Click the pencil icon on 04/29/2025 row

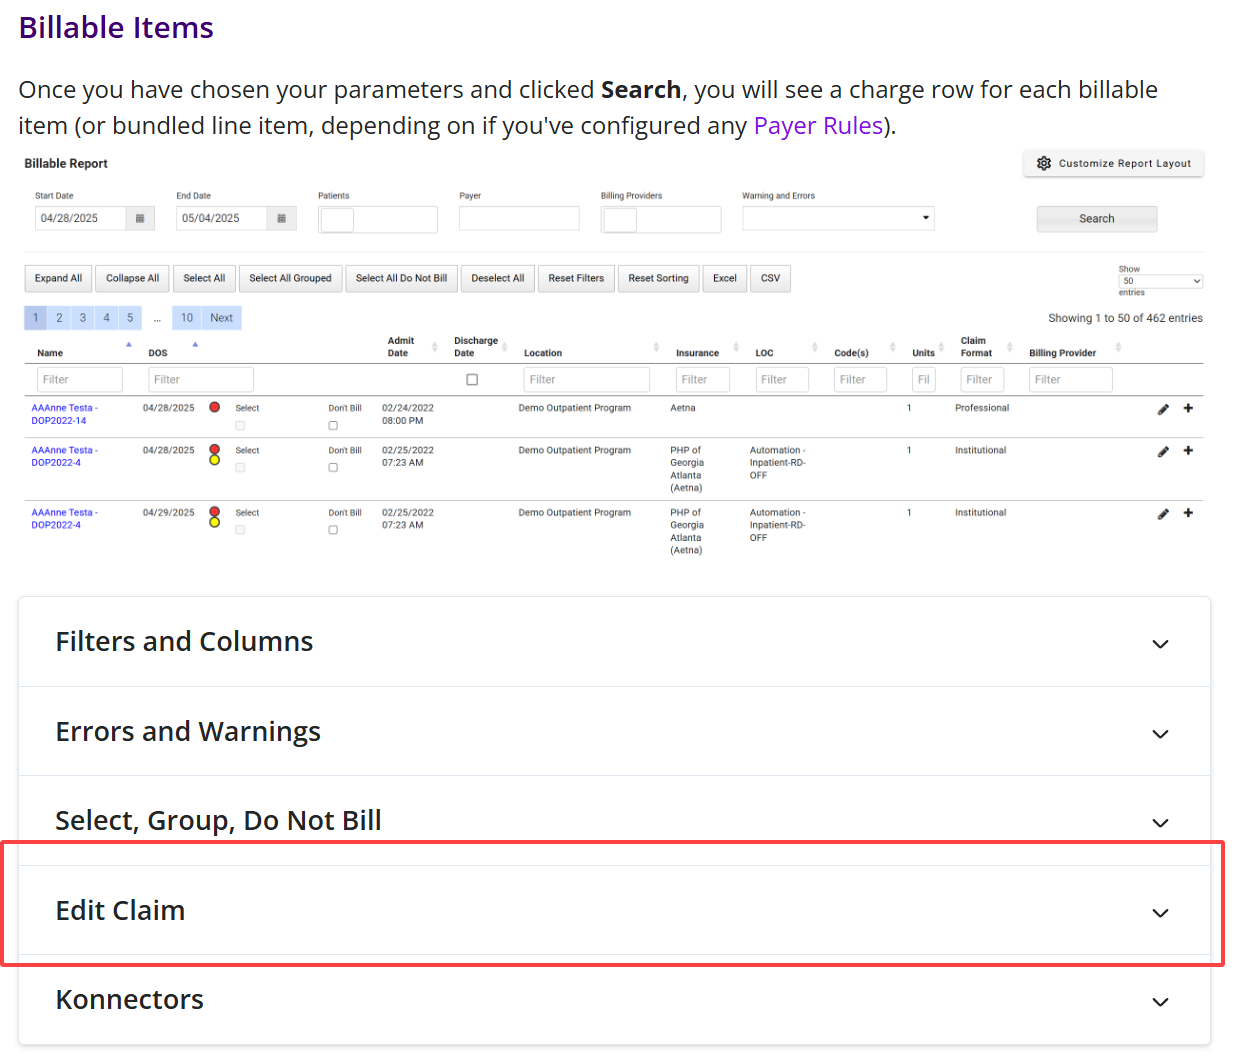(x=1163, y=514)
